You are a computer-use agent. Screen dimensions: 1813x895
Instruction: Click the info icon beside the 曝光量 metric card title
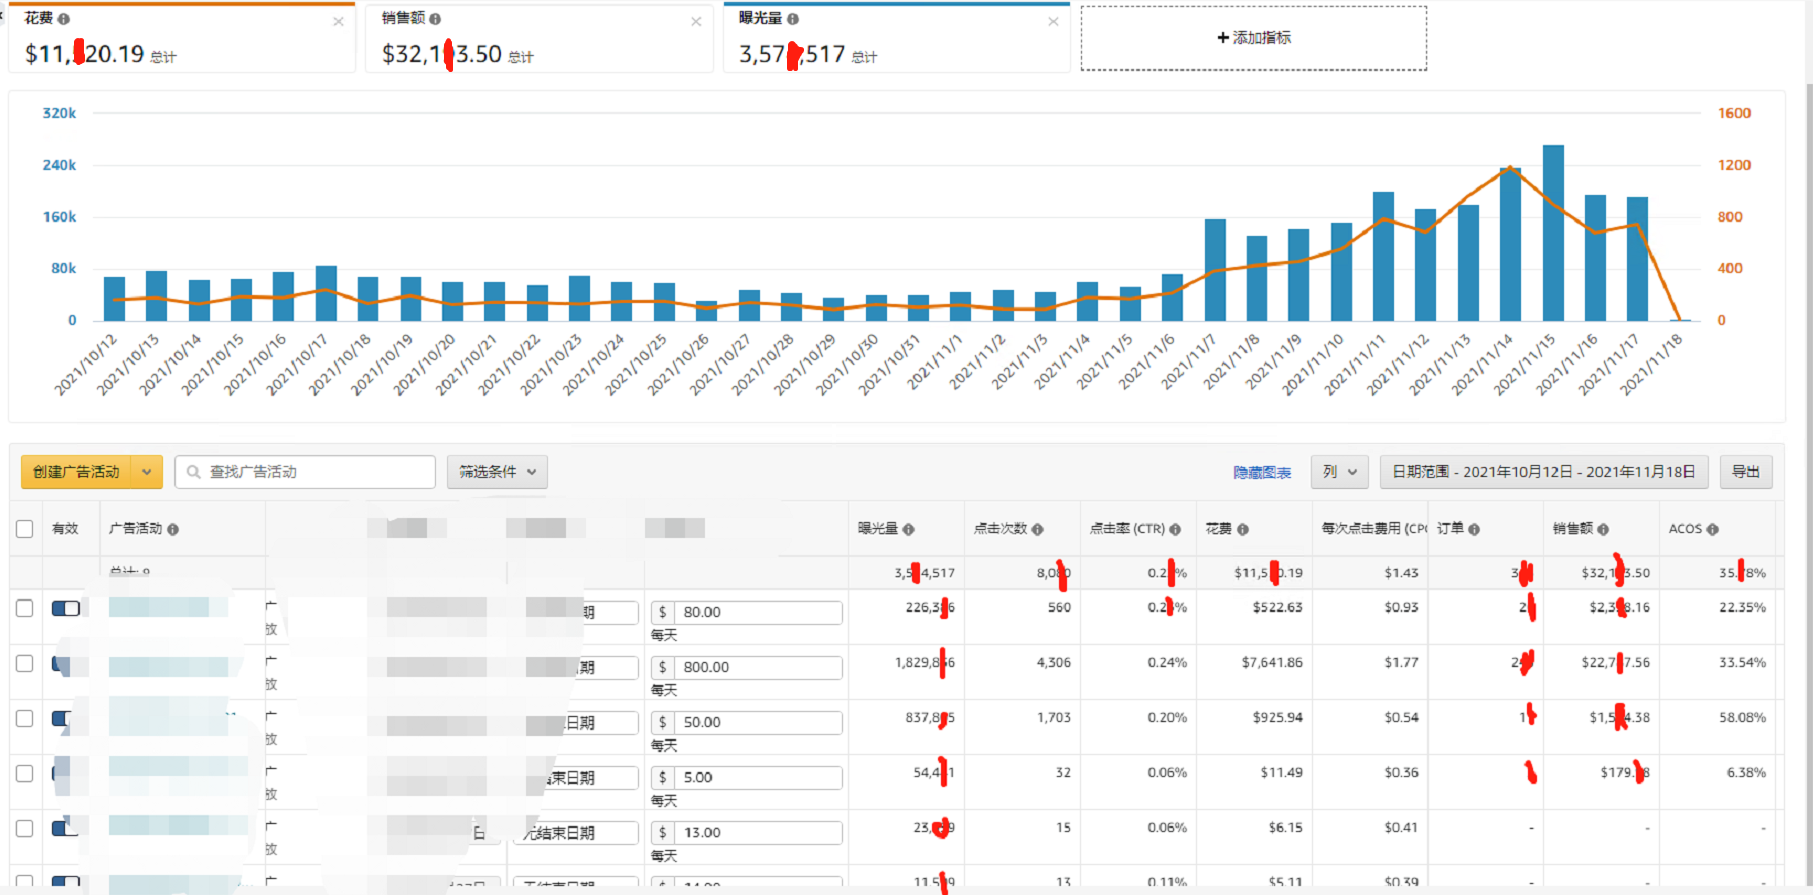[793, 19]
